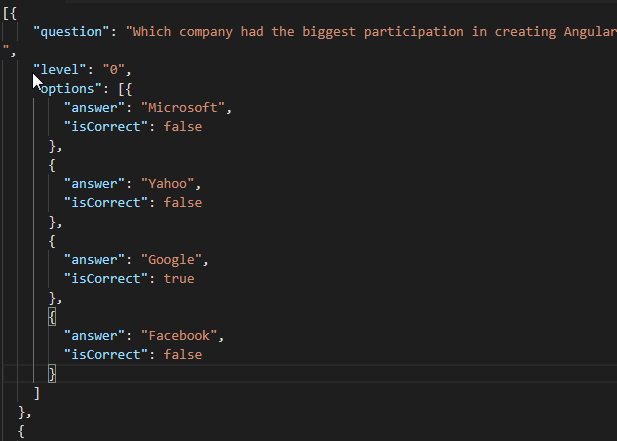Click the "answer" key on the Google line
The height and width of the screenshot is (441, 617).
(94, 260)
